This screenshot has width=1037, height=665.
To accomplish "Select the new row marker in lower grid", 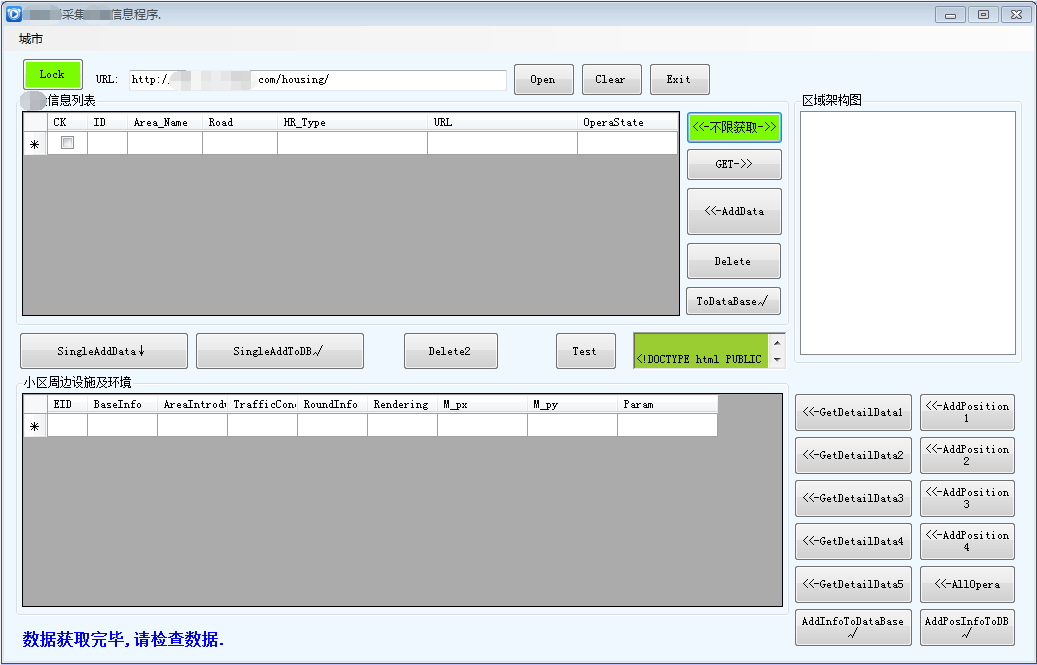I will tap(35, 427).
